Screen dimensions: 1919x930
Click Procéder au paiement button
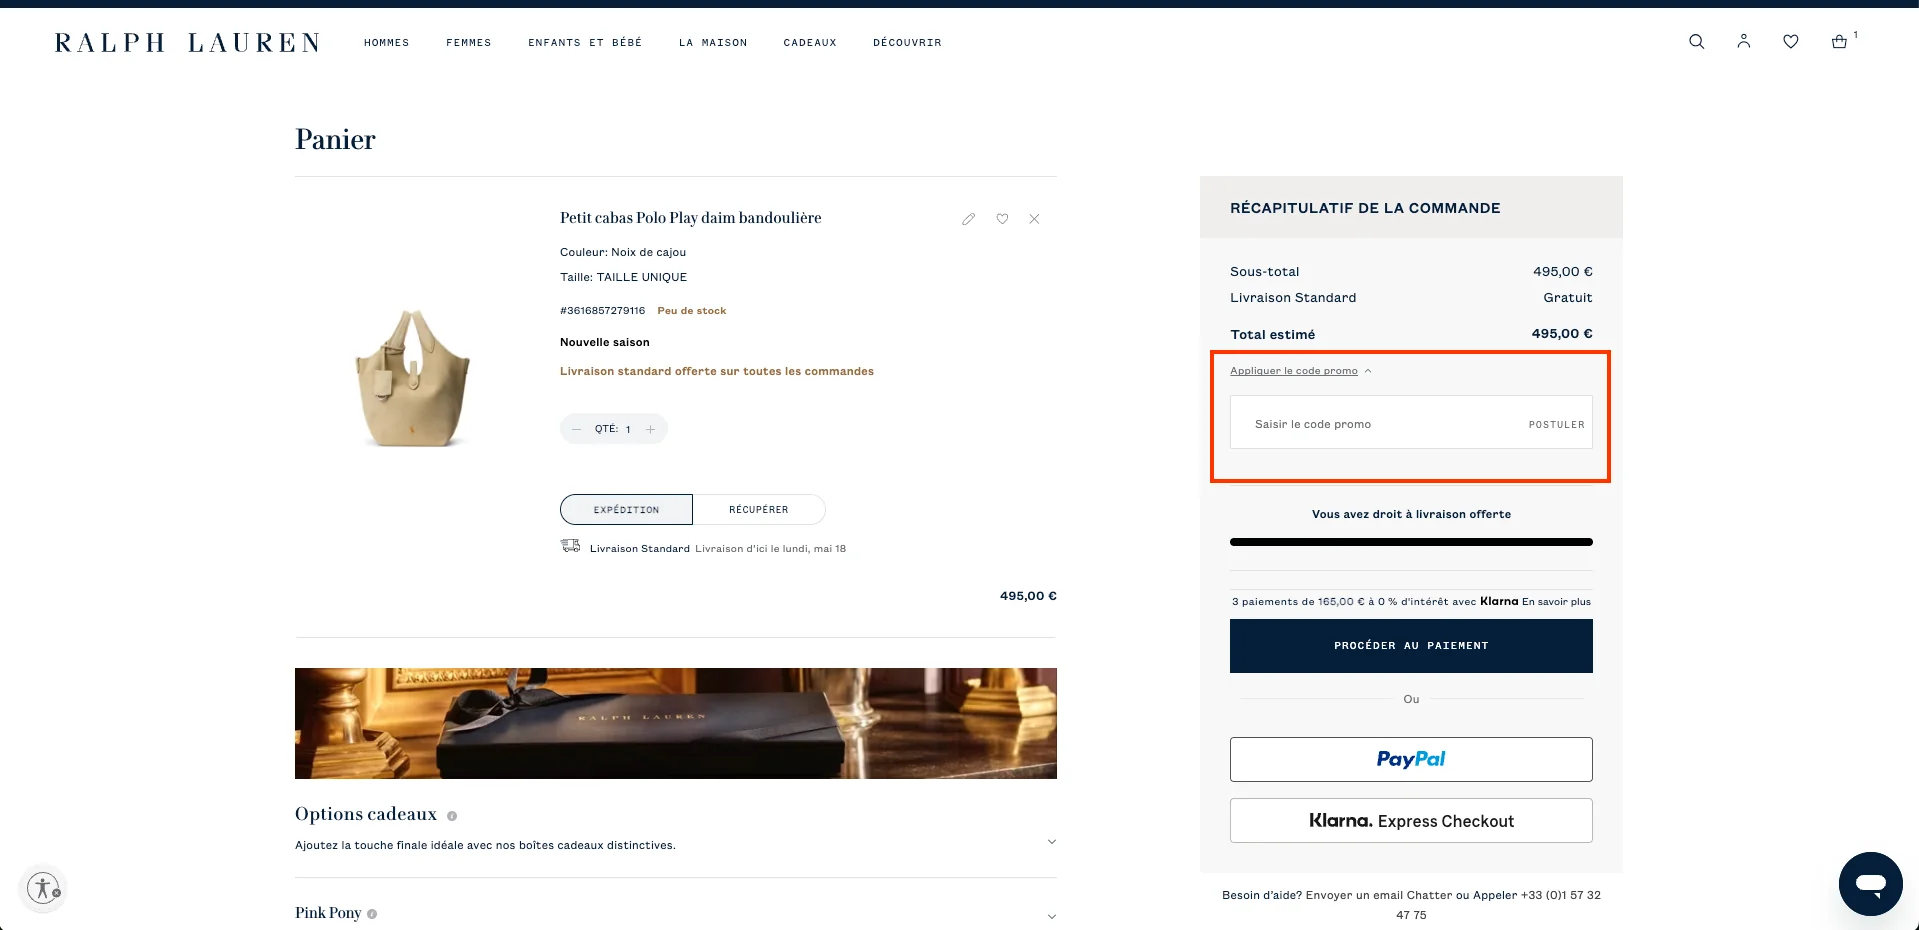tap(1411, 646)
